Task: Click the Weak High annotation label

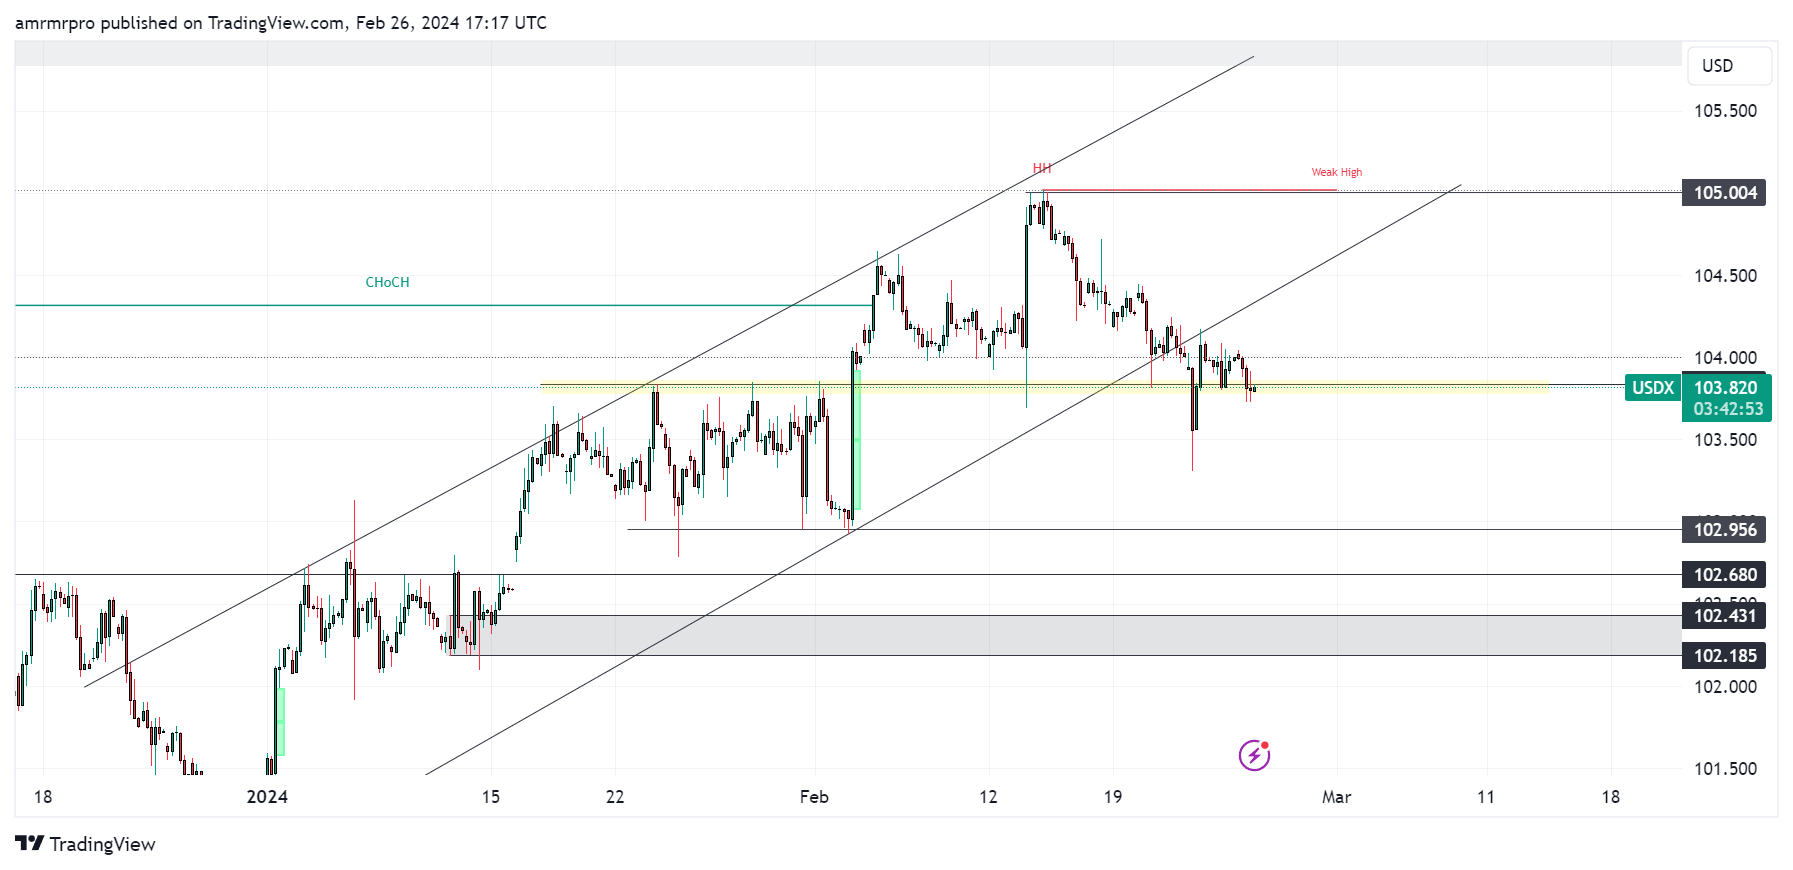Action: pyautogui.click(x=1337, y=172)
